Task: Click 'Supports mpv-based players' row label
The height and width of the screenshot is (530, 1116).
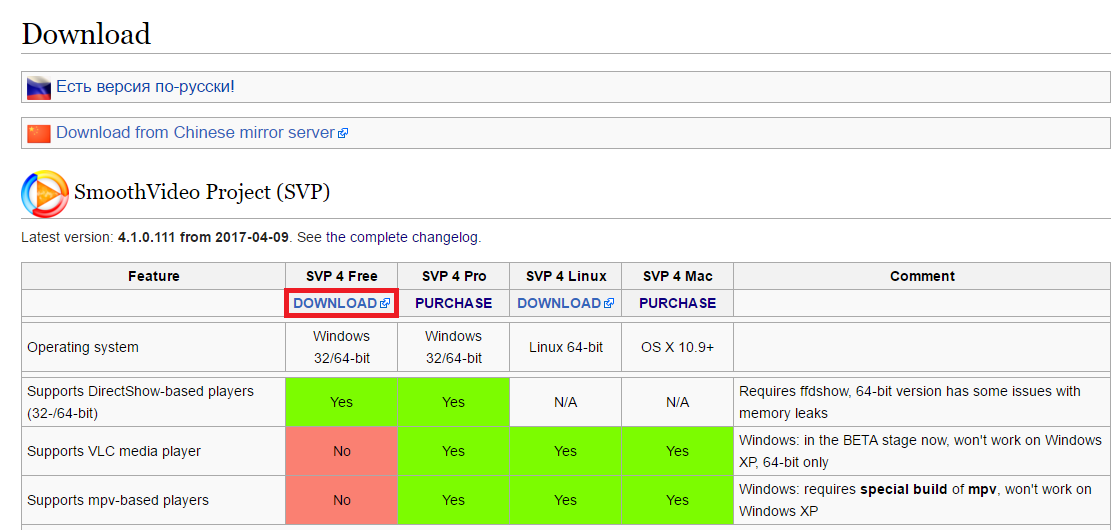Action: (117, 500)
